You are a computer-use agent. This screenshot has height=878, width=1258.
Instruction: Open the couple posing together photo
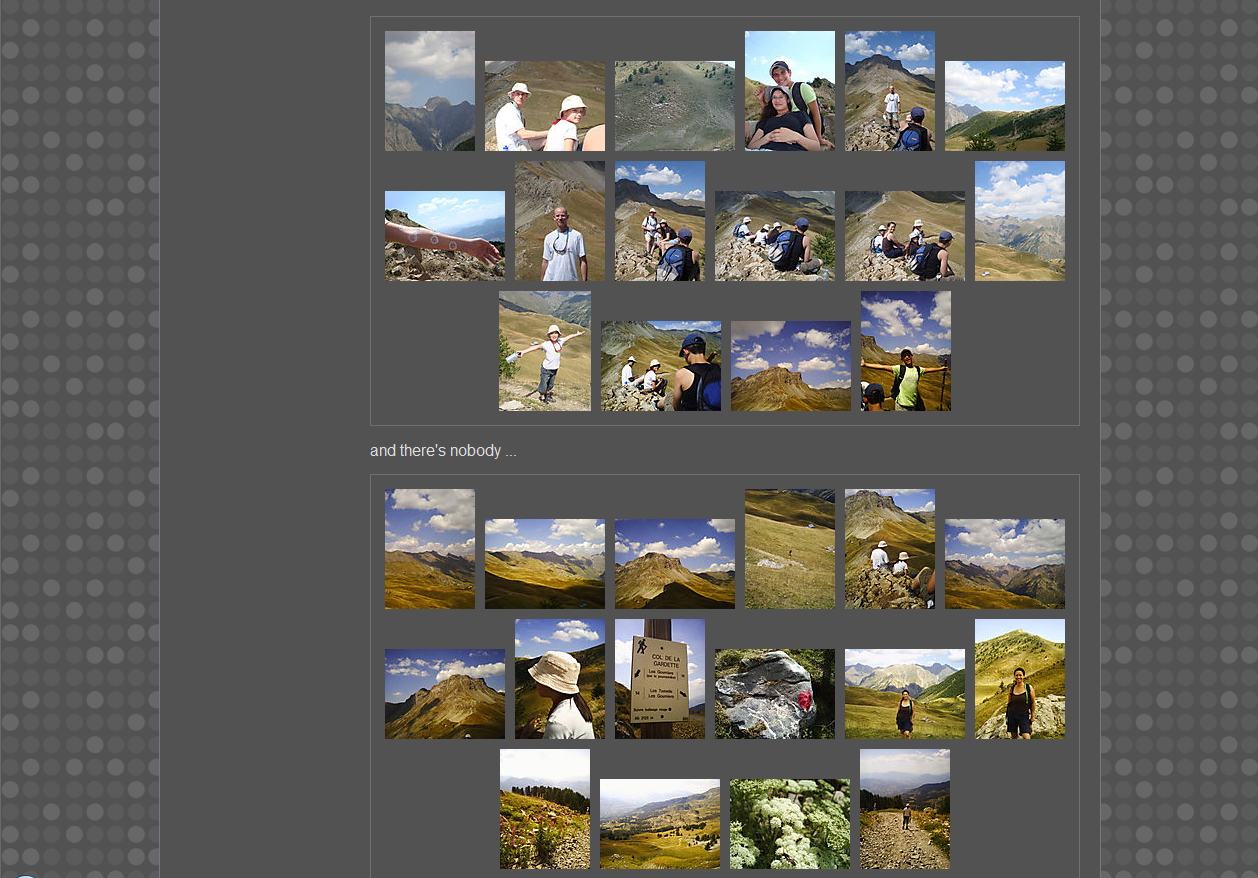789,91
